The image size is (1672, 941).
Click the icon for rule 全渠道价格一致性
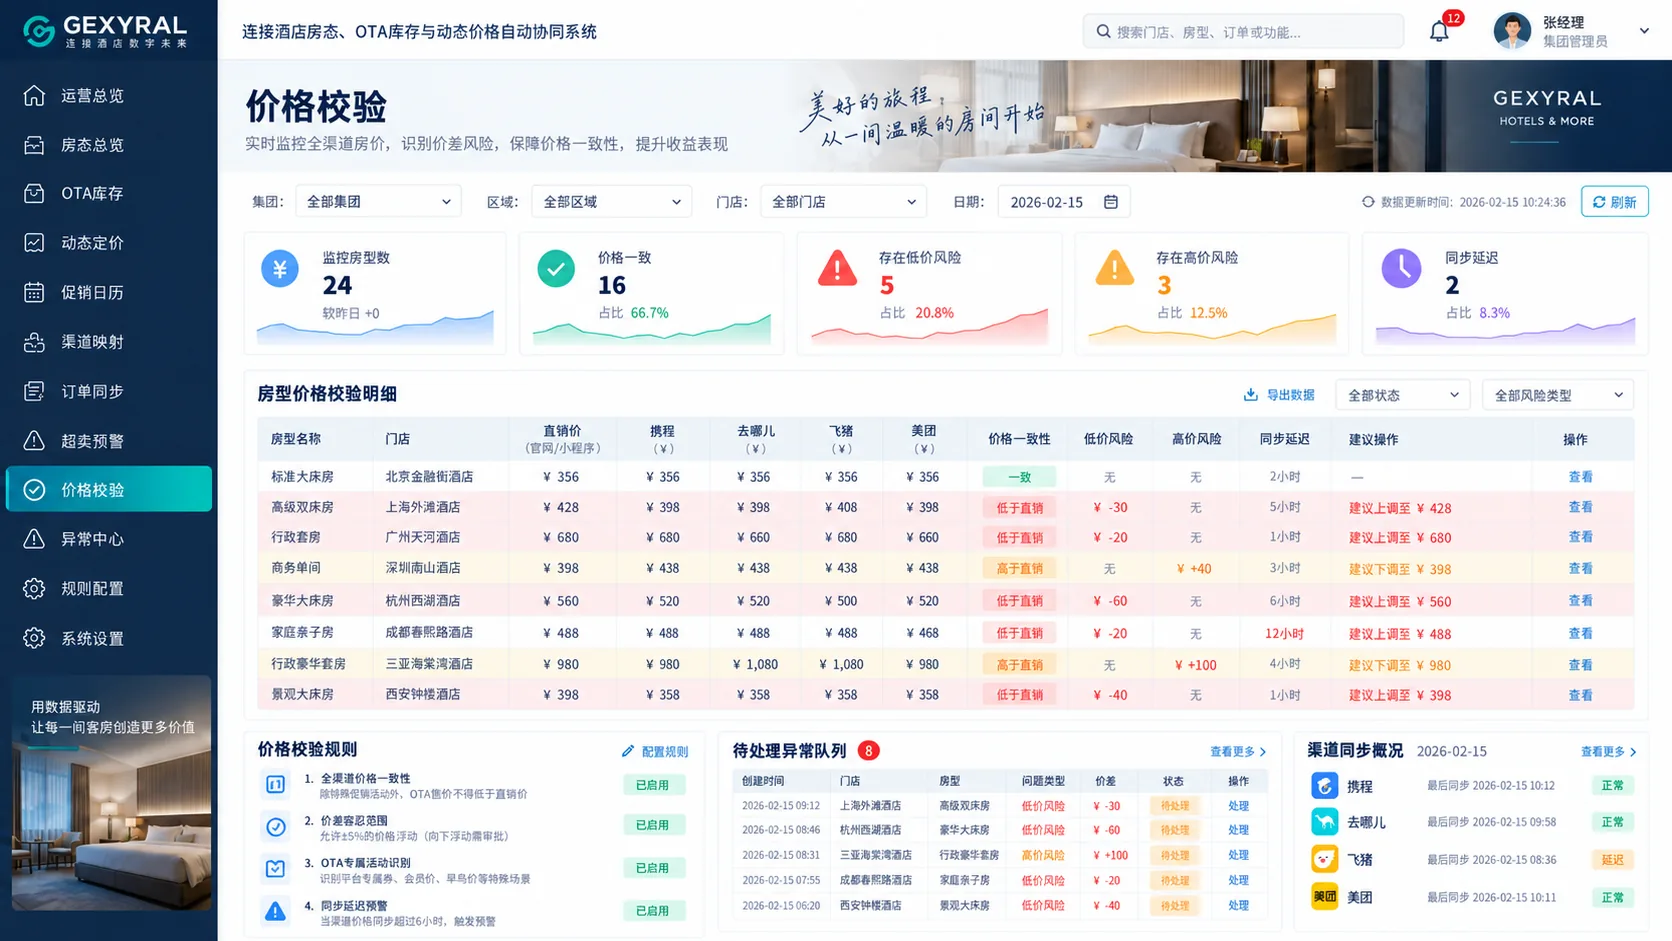point(275,785)
